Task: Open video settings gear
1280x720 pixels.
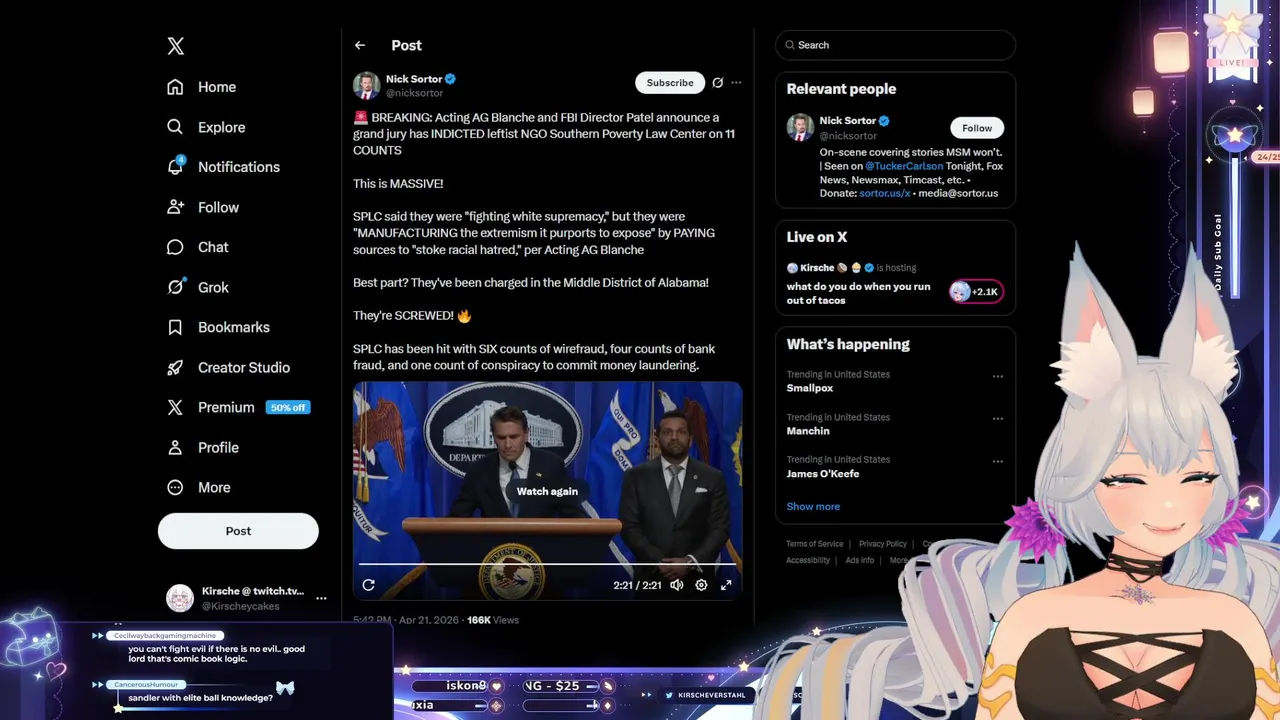Action: click(x=701, y=585)
